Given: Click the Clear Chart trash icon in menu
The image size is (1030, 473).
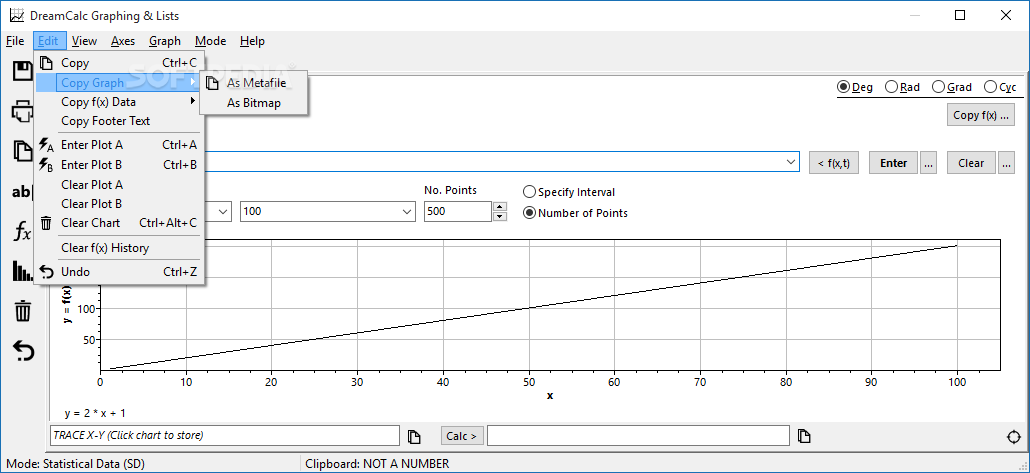Looking at the screenshot, I should click(46, 223).
